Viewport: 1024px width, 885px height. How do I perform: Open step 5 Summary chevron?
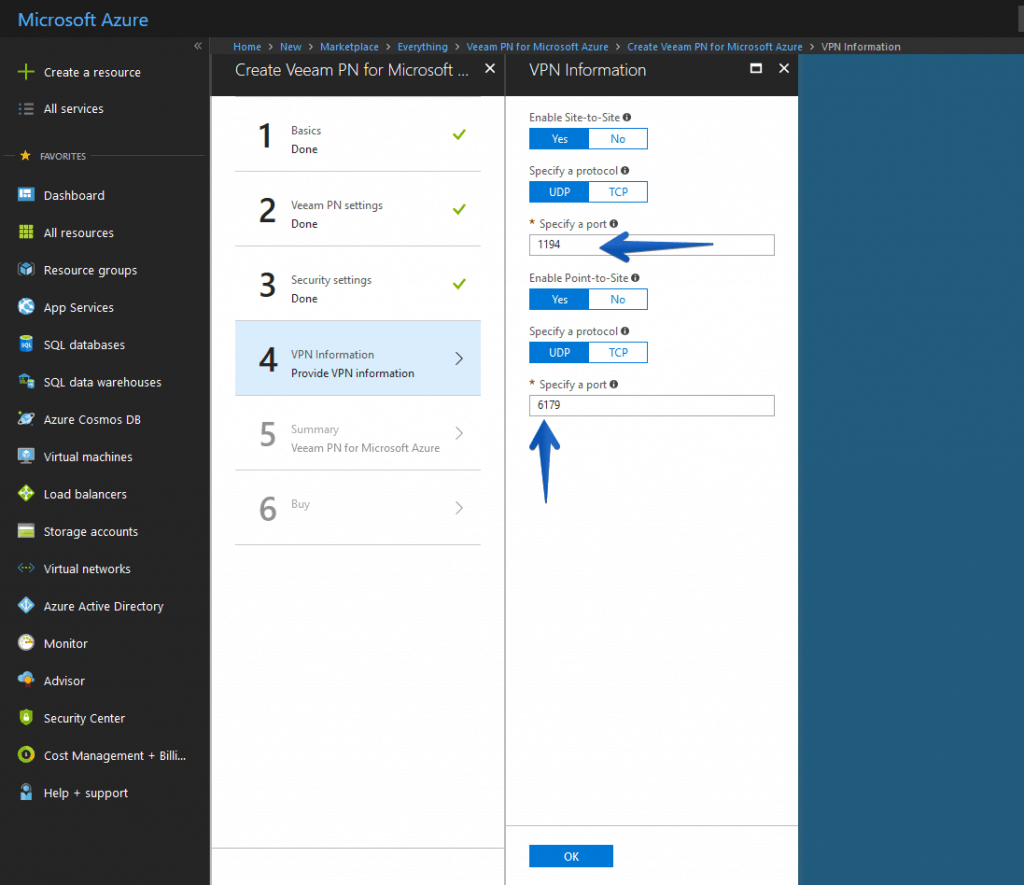click(459, 433)
